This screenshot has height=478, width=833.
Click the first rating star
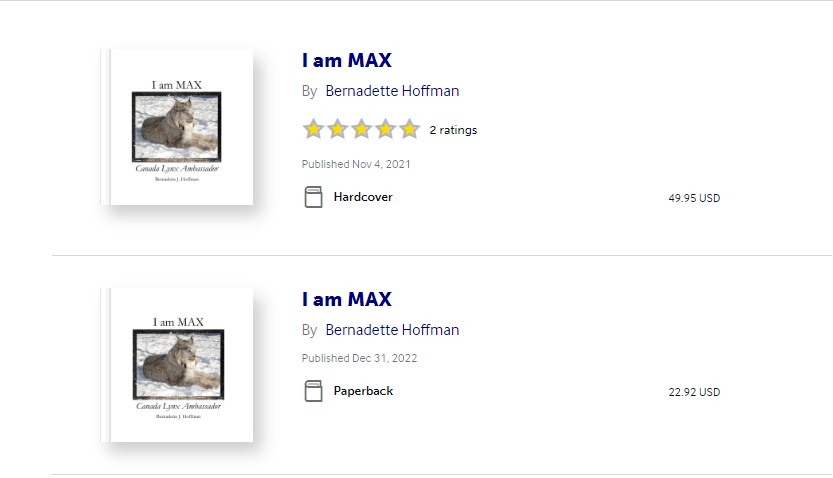(x=313, y=129)
